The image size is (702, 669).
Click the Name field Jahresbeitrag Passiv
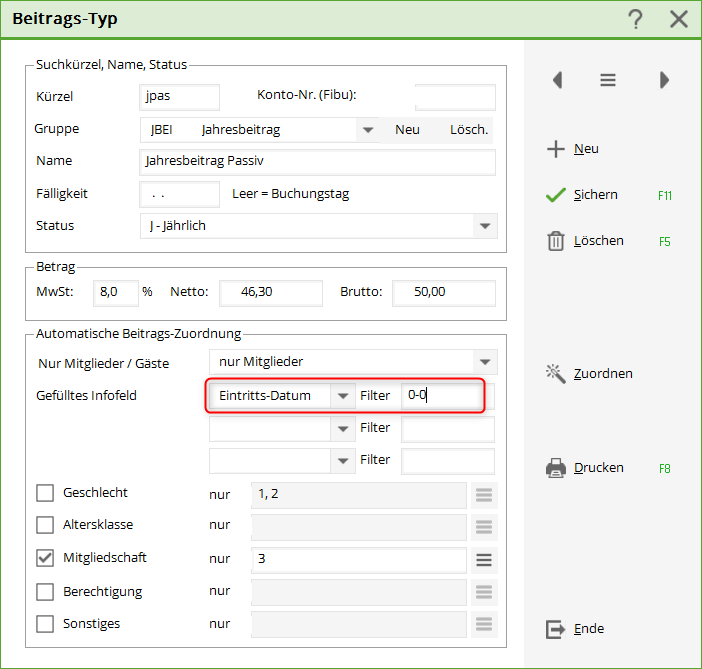317,162
